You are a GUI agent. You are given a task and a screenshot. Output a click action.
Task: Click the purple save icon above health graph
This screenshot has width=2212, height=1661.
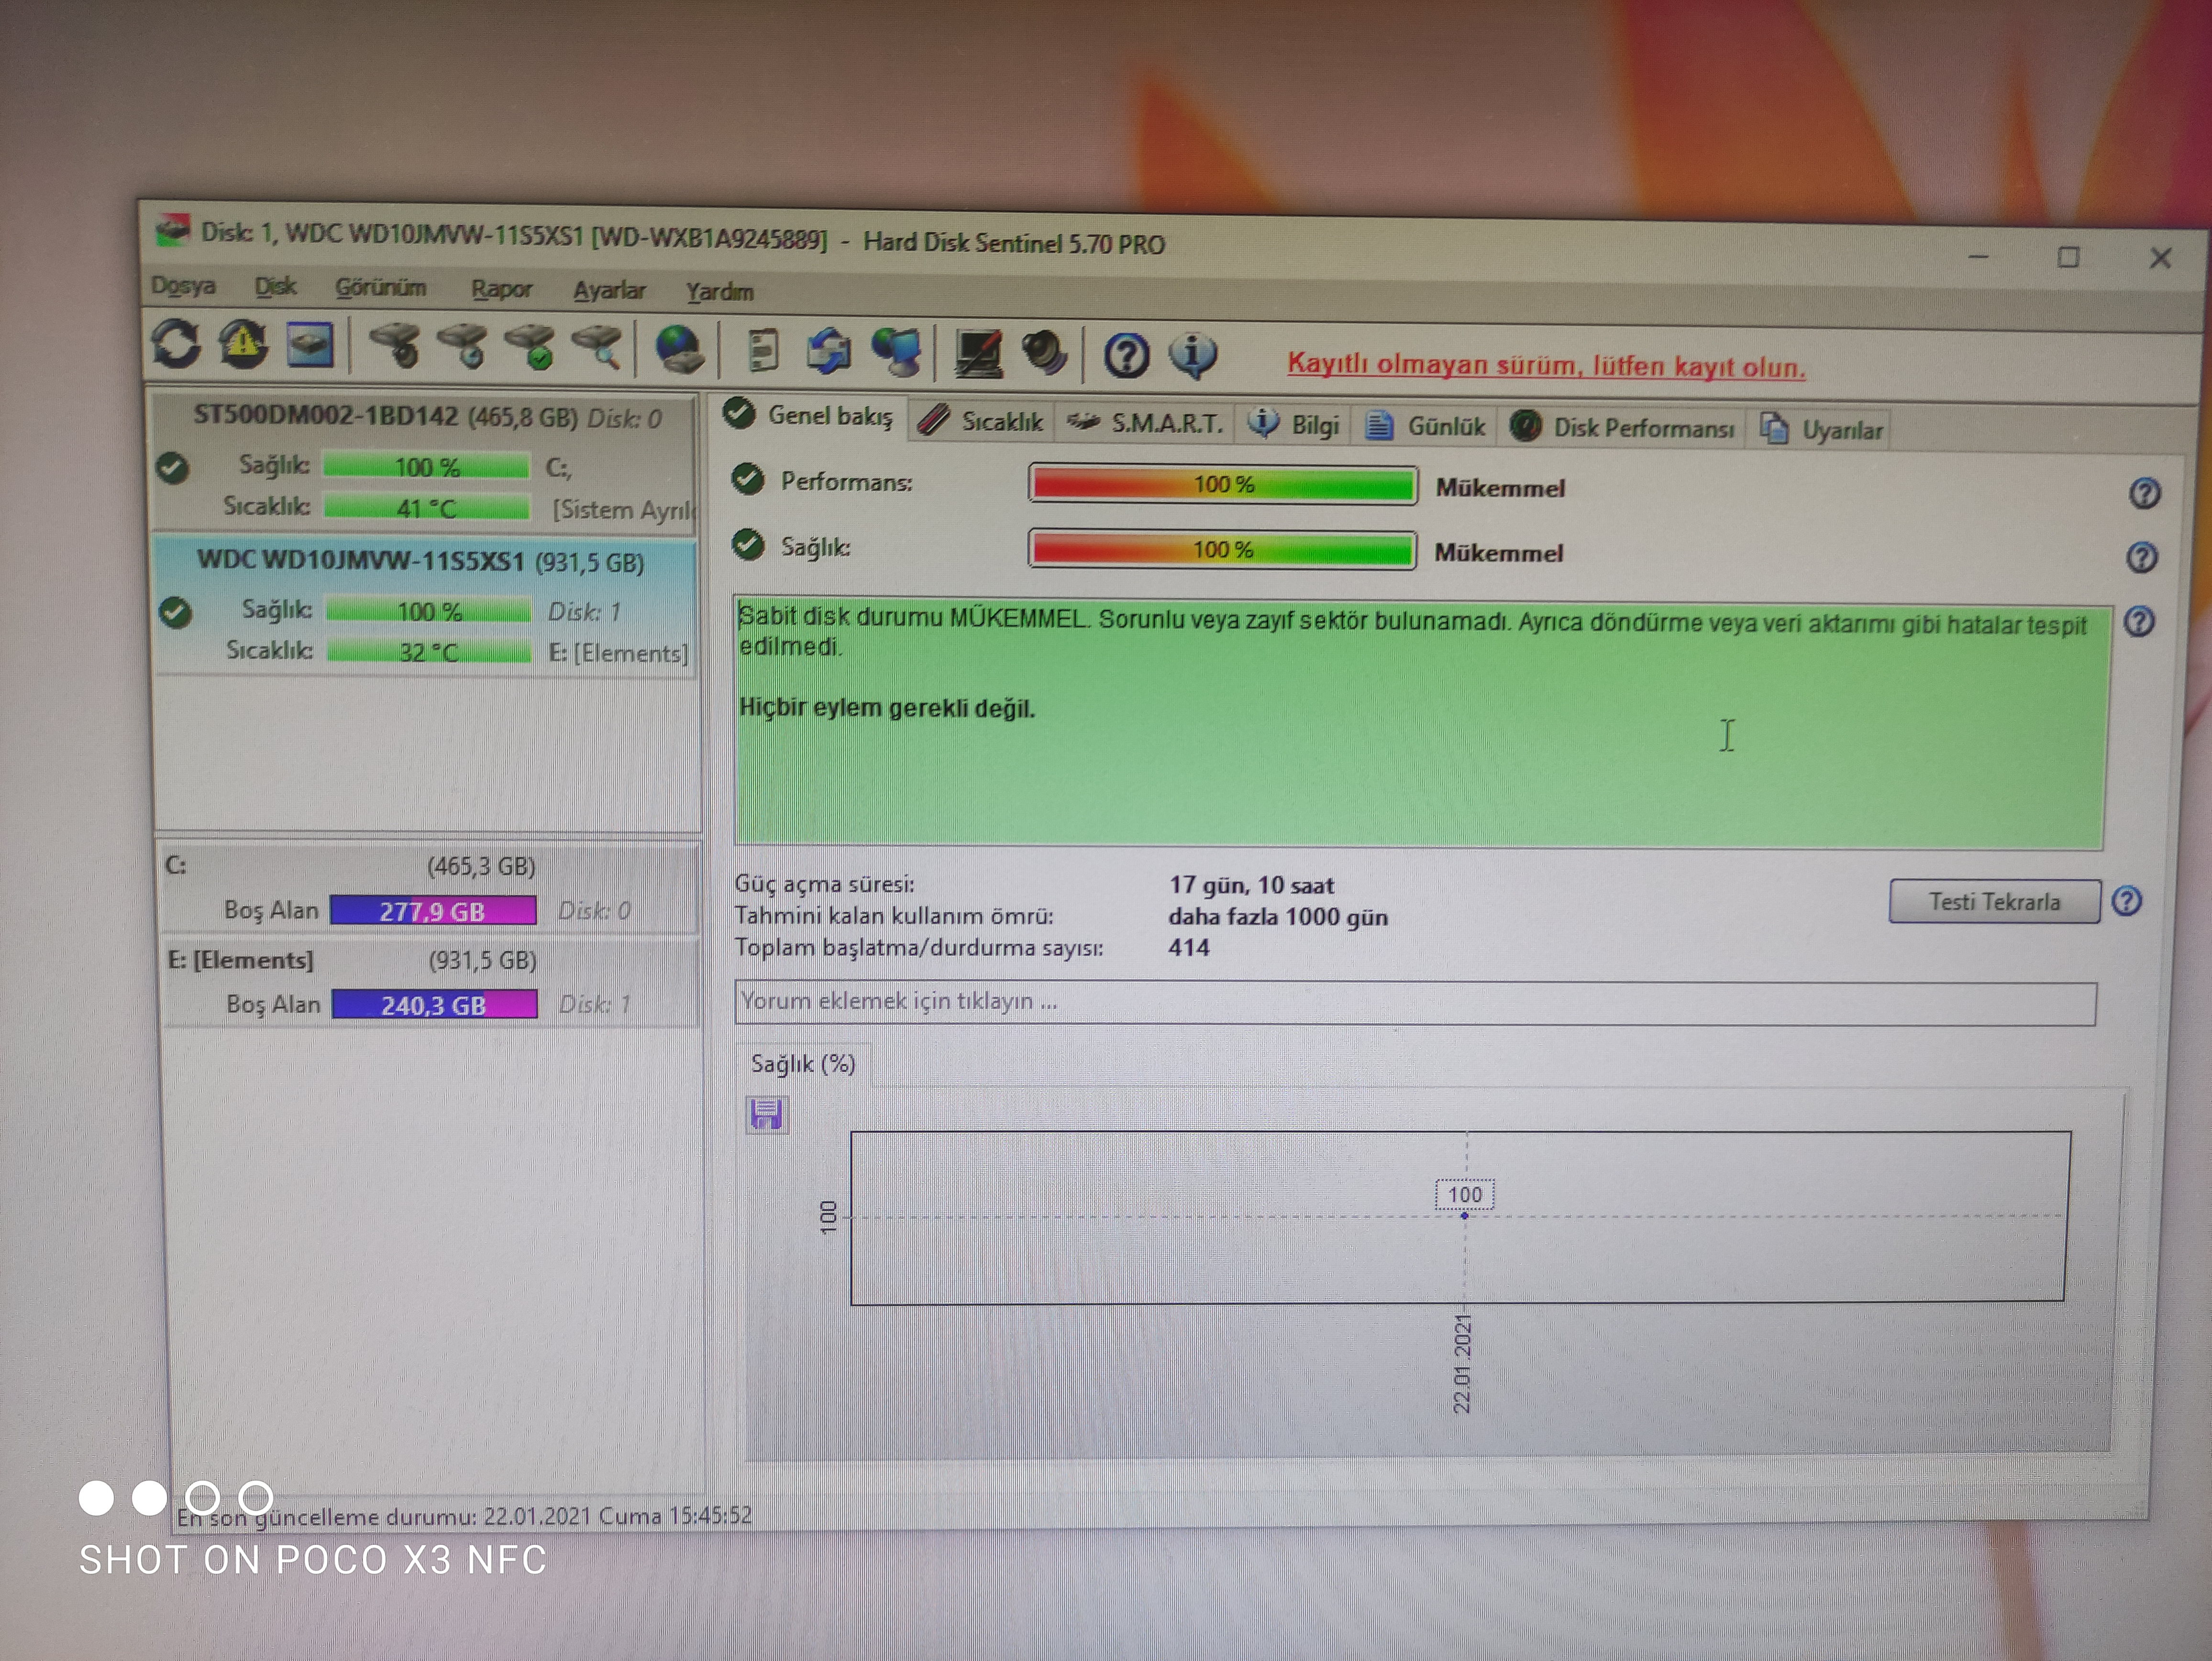[x=767, y=1114]
